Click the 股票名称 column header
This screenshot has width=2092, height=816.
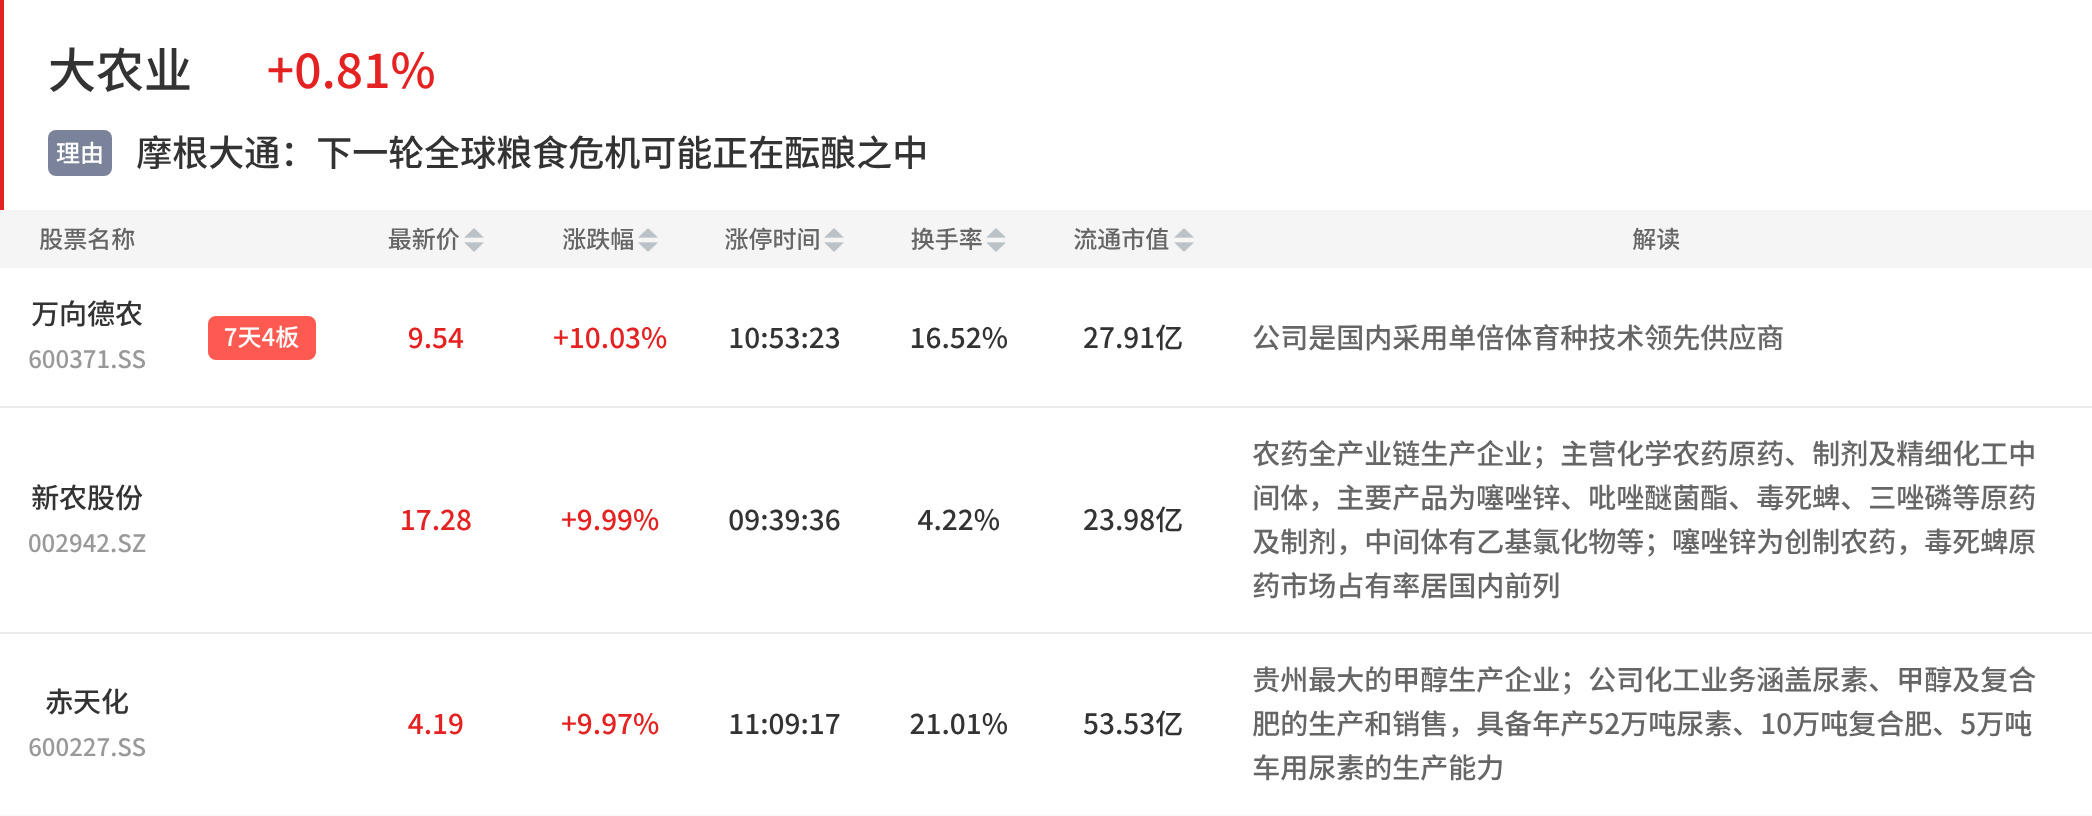(87, 240)
